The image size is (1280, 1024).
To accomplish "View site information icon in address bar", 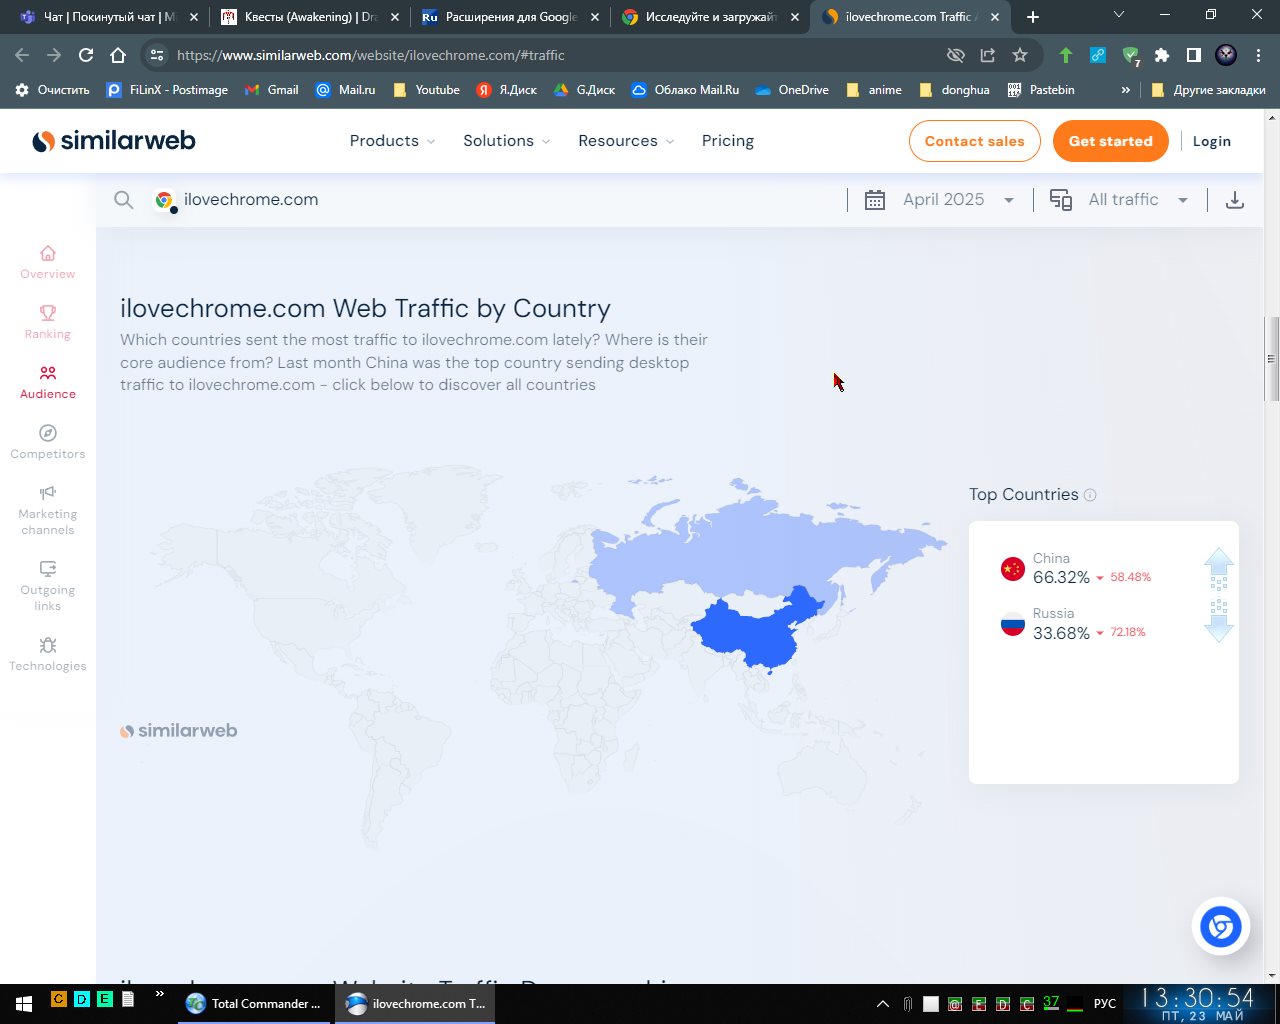I will pyautogui.click(x=157, y=55).
